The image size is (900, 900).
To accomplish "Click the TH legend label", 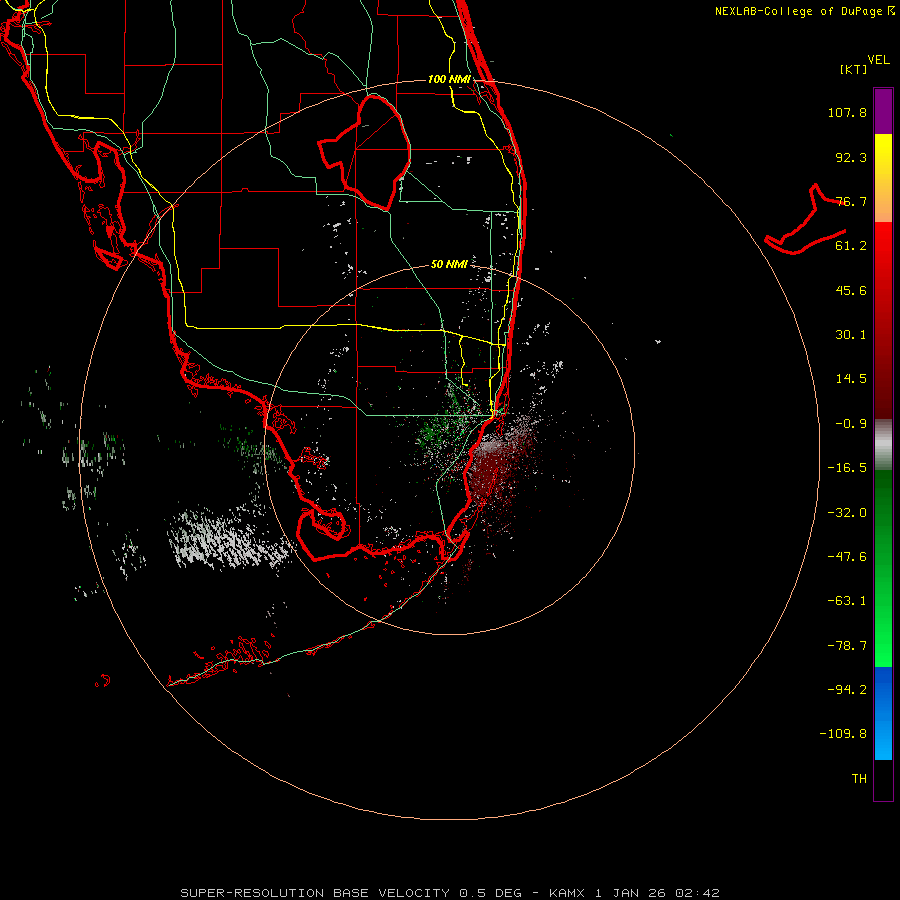I will click(859, 779).
